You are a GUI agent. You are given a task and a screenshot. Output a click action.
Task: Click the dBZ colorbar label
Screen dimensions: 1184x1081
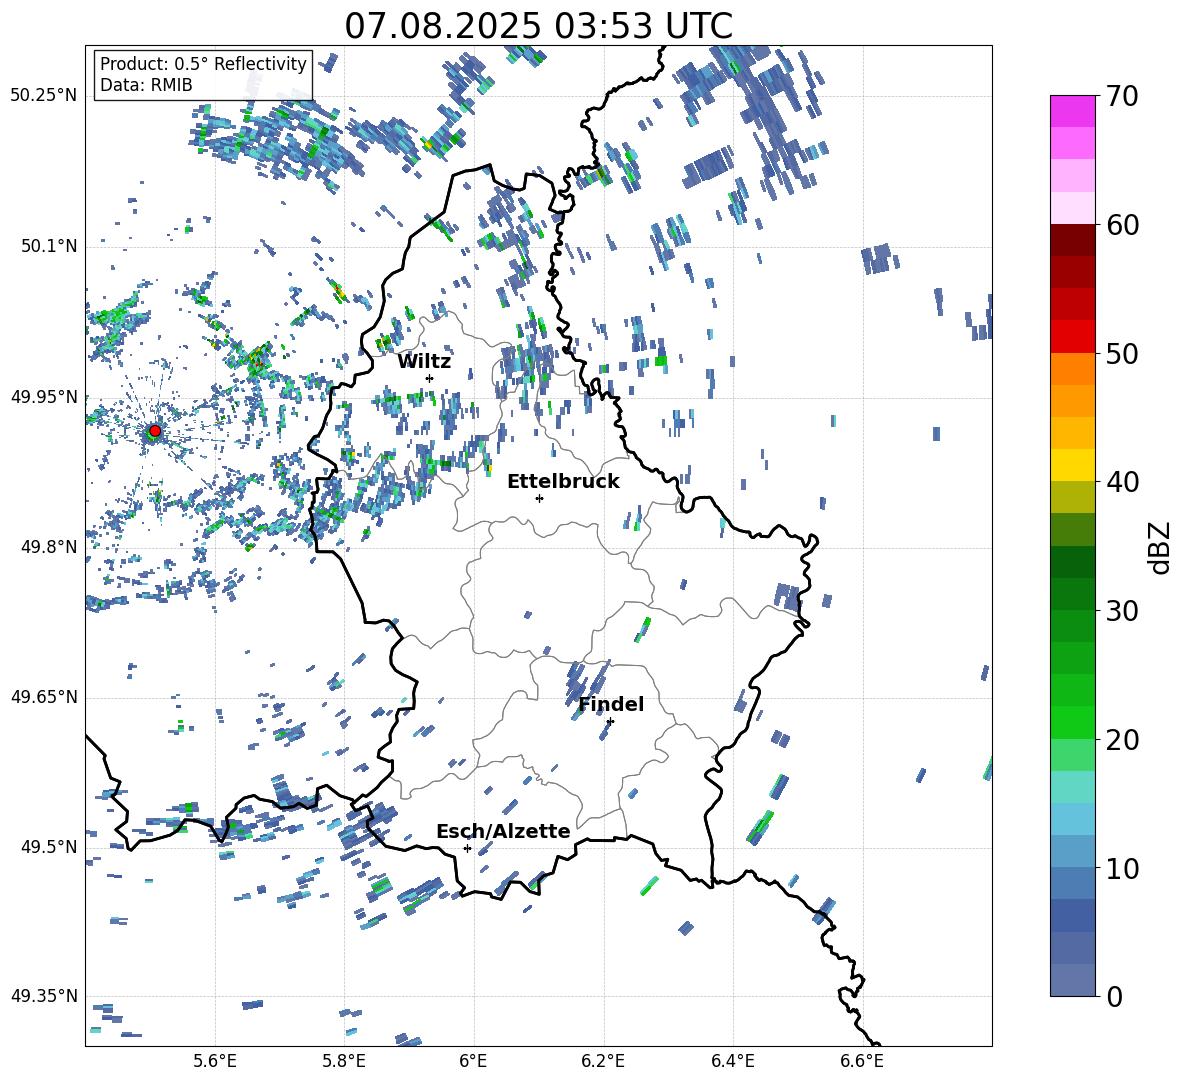(x=1161, y=547)
